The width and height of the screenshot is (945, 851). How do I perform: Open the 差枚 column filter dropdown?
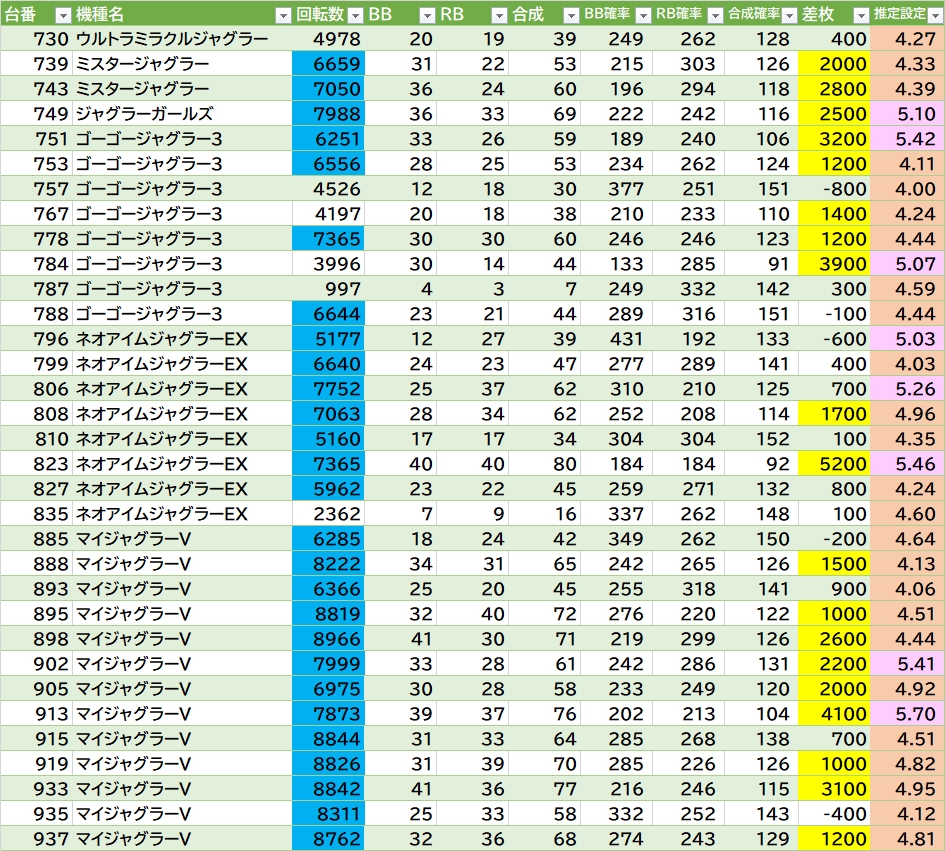pos(861,15)
